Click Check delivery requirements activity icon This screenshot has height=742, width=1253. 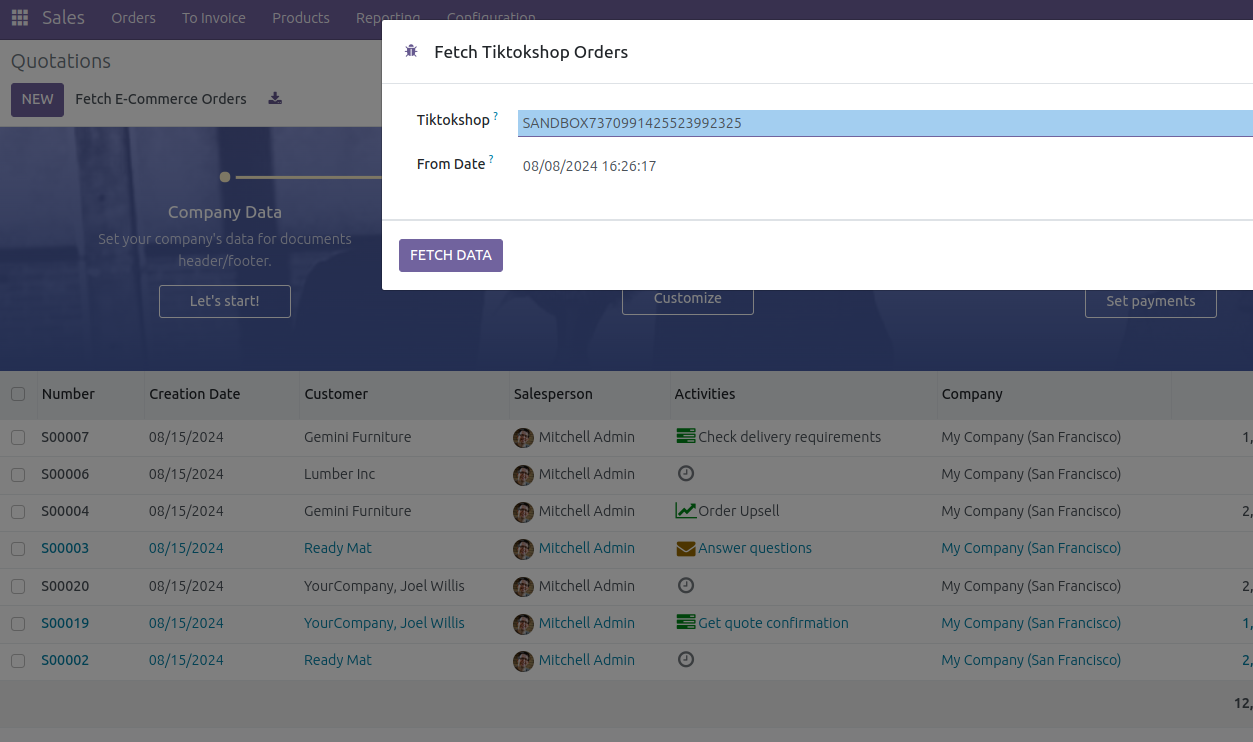click(x=685, y=437)
